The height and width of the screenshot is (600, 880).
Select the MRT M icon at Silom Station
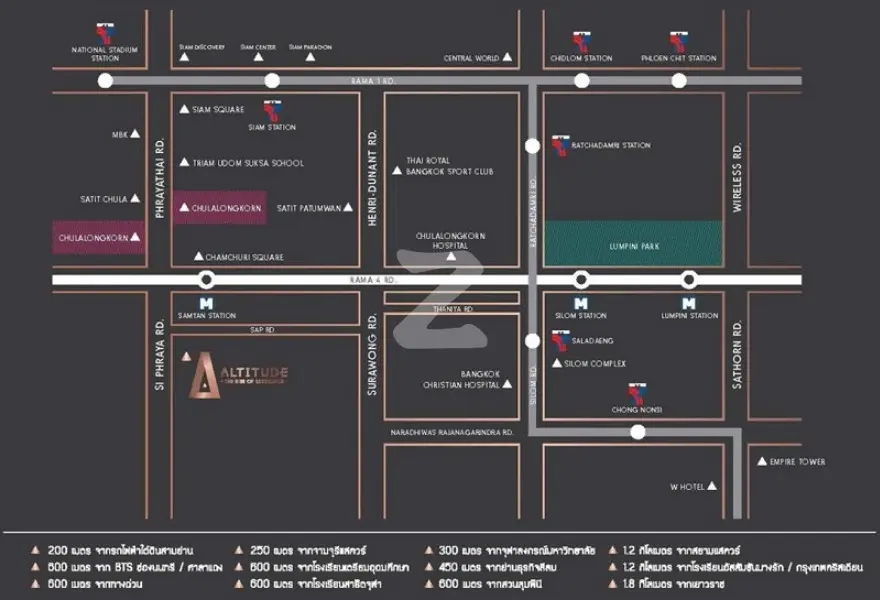coord(581,304)
